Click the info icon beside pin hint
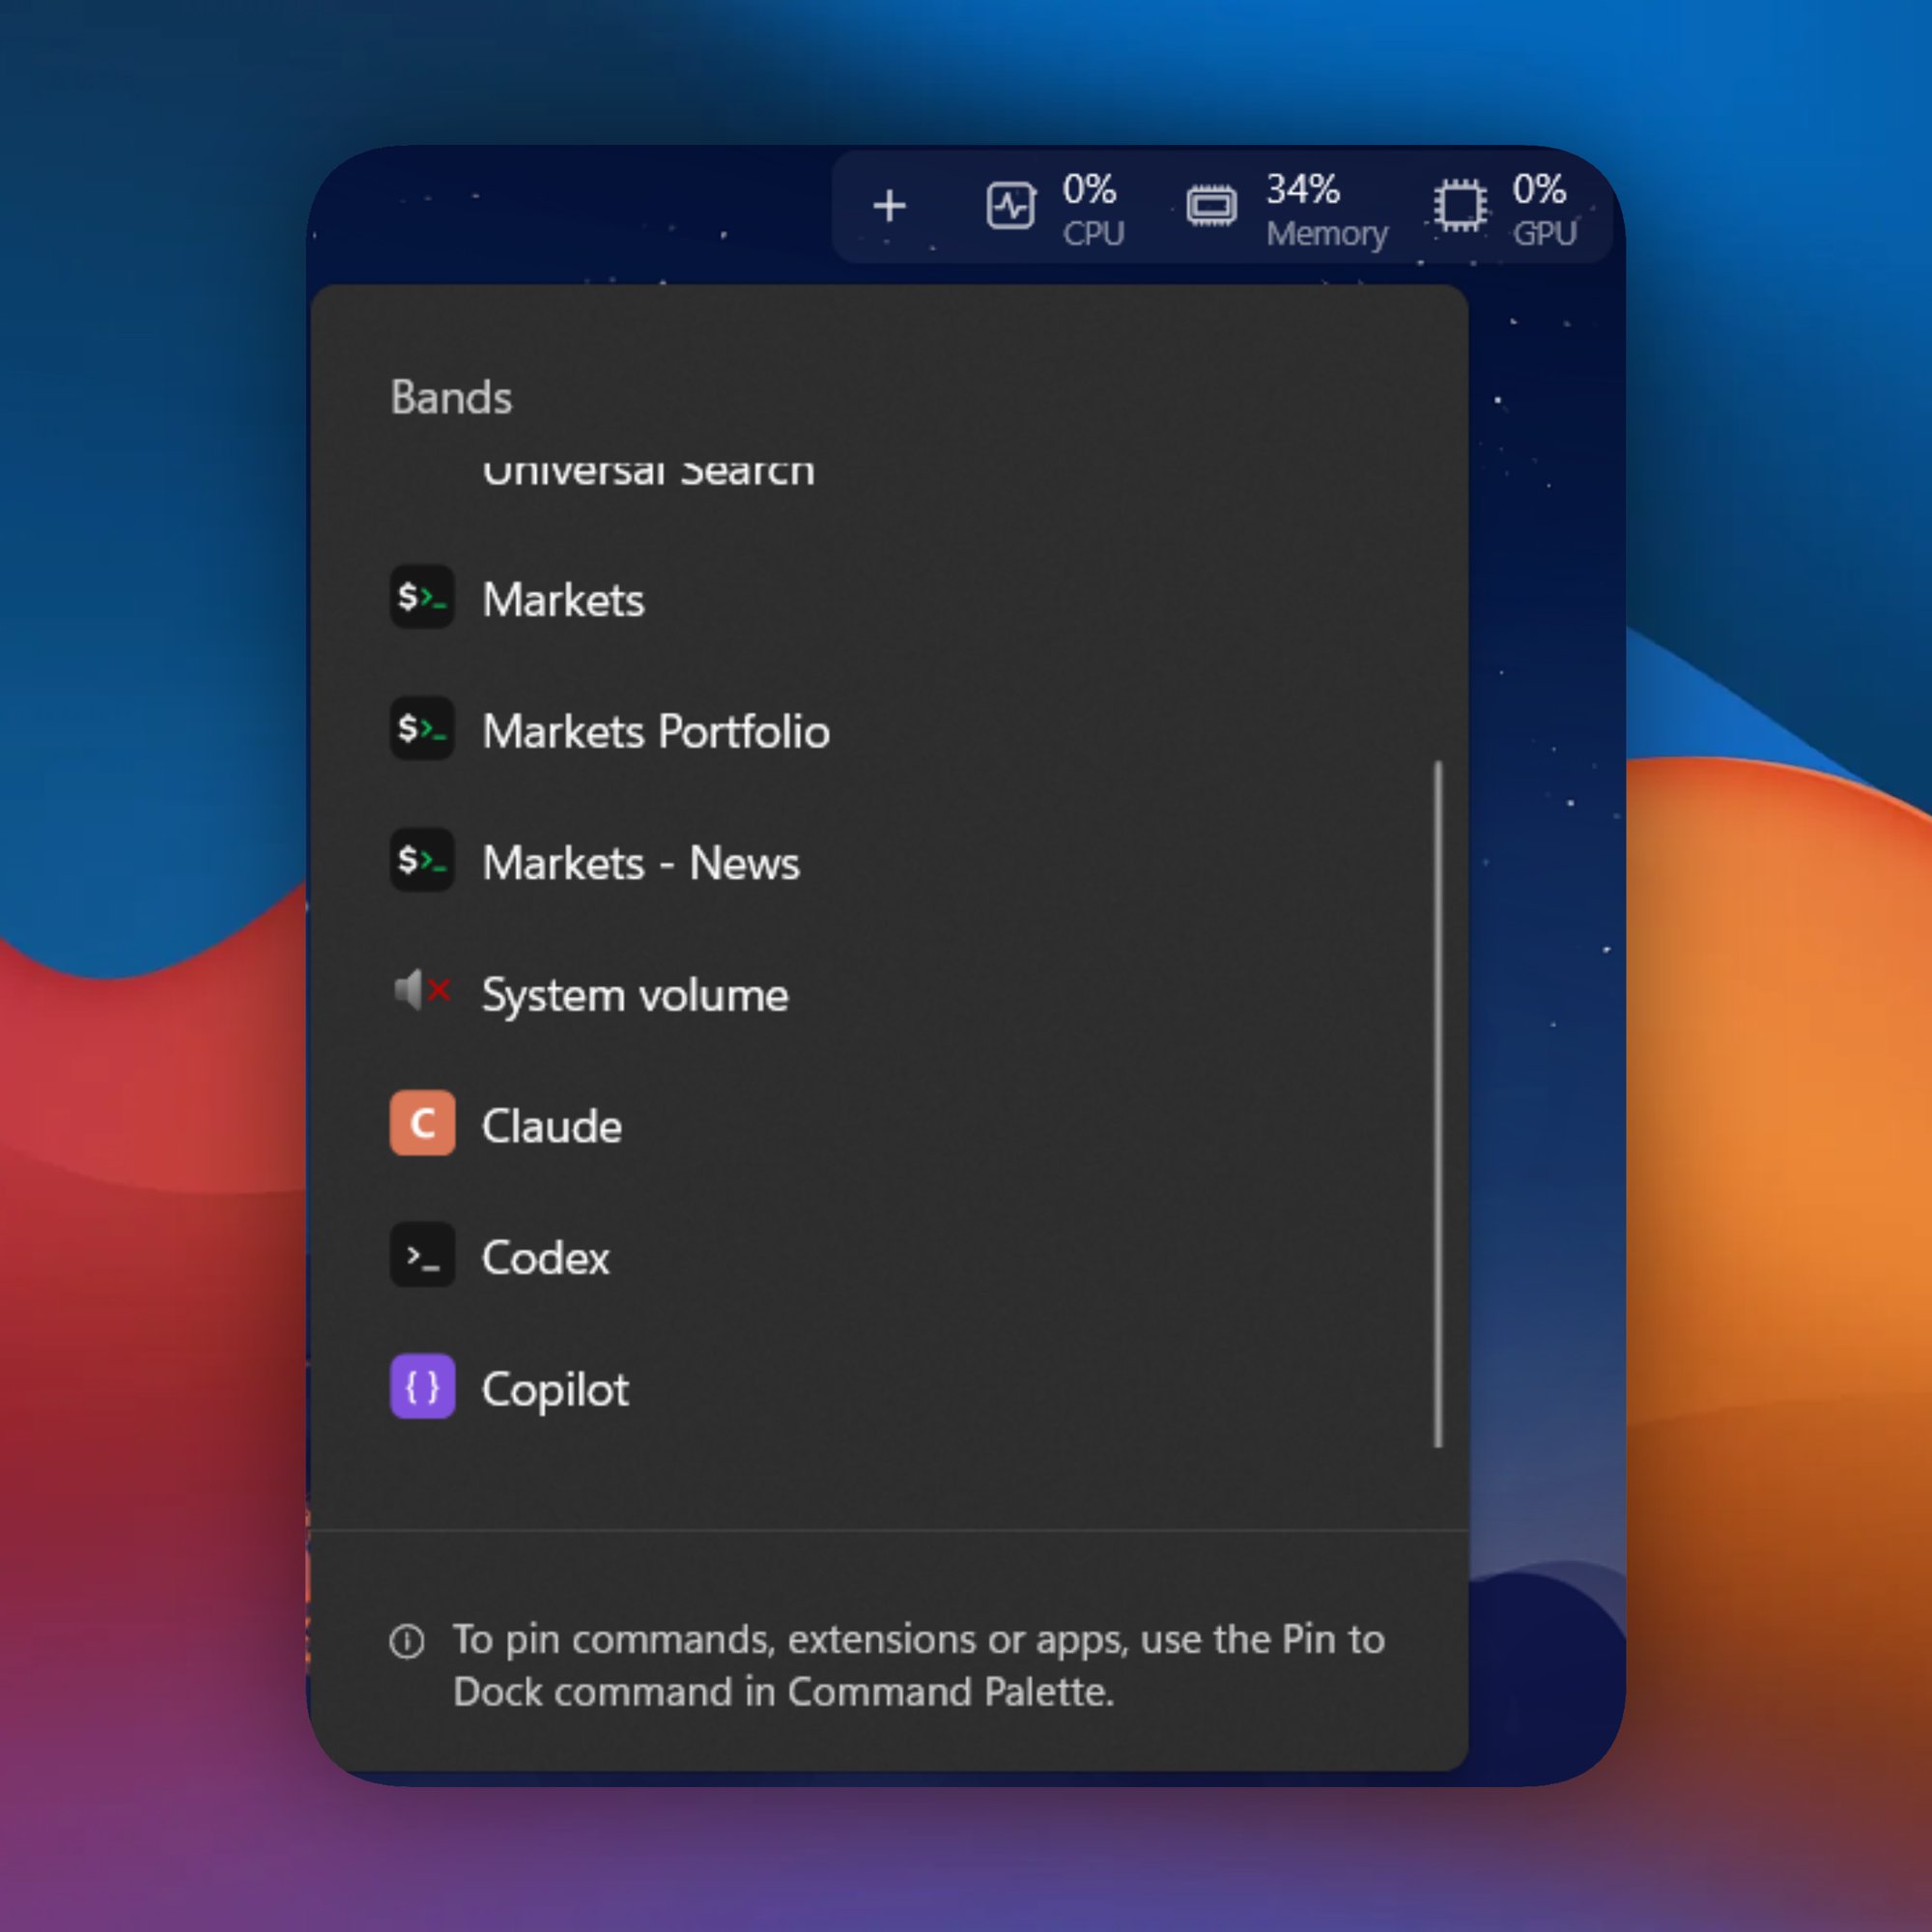This screenshot has width=1932, height=1932. [407, 1641]
